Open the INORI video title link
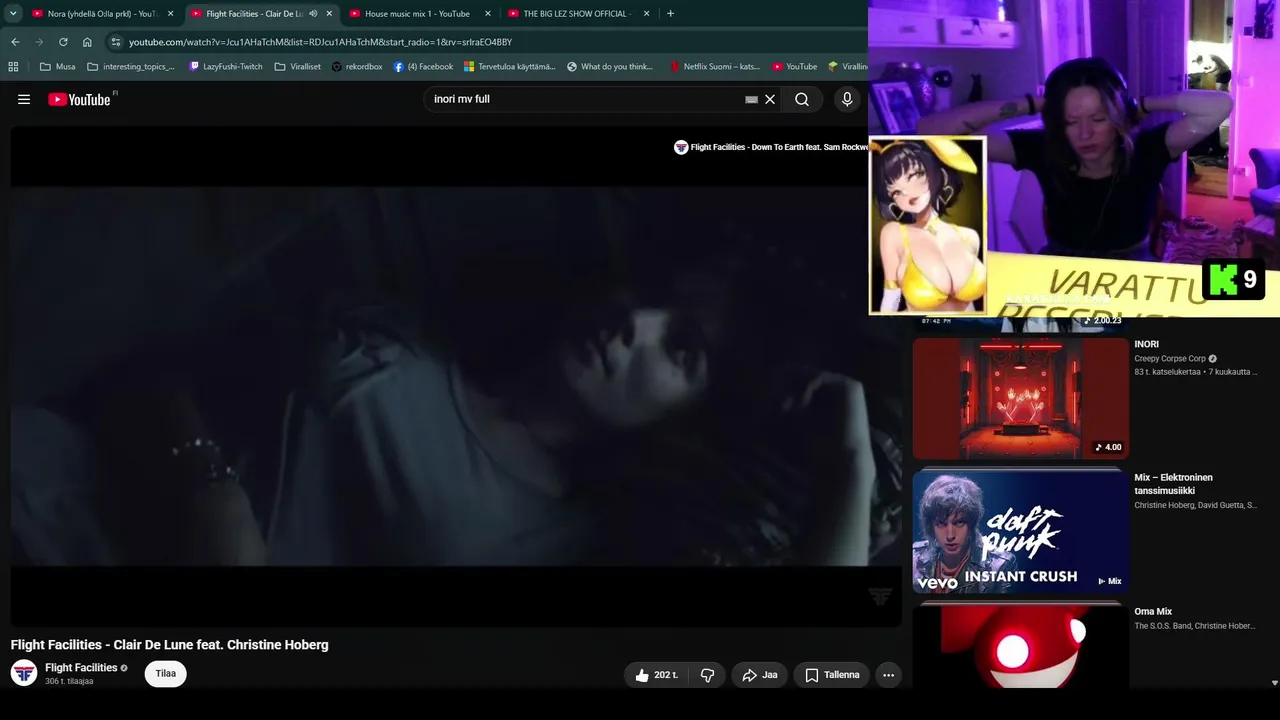 tap(1146, 344)
